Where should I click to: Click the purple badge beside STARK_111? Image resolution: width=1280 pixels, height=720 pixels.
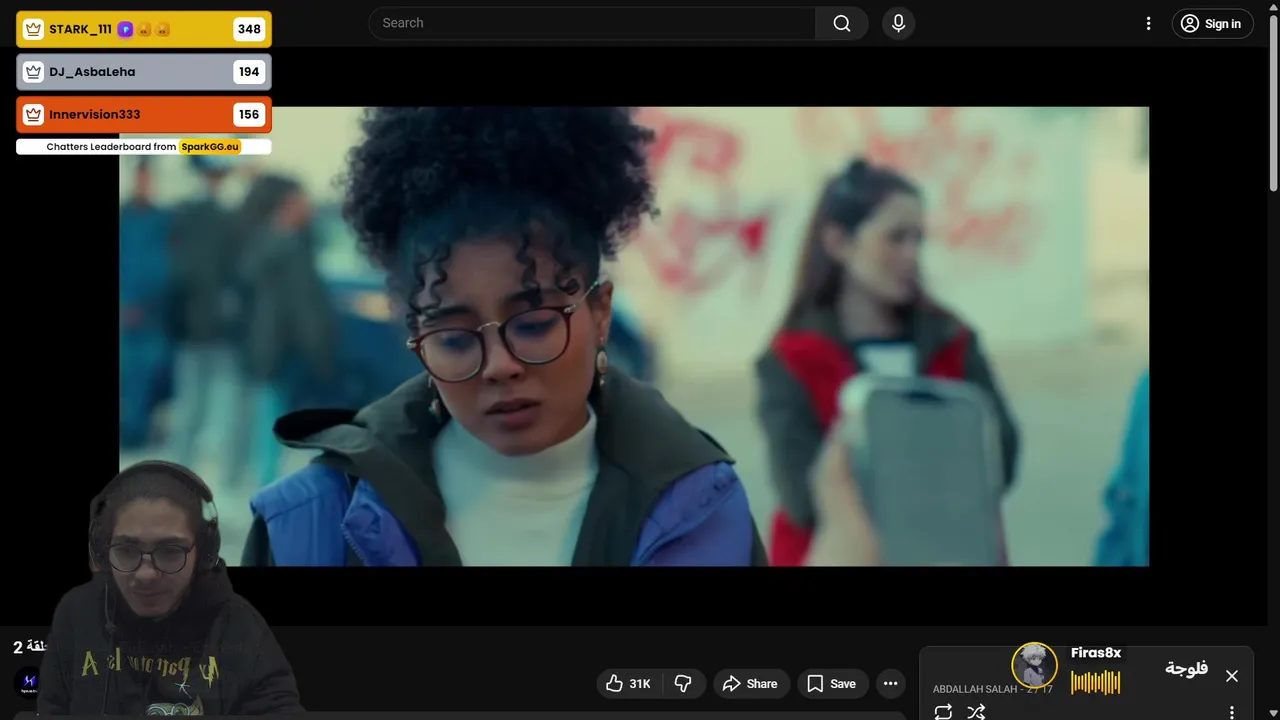pyautogui.click(x=125, y=29)
